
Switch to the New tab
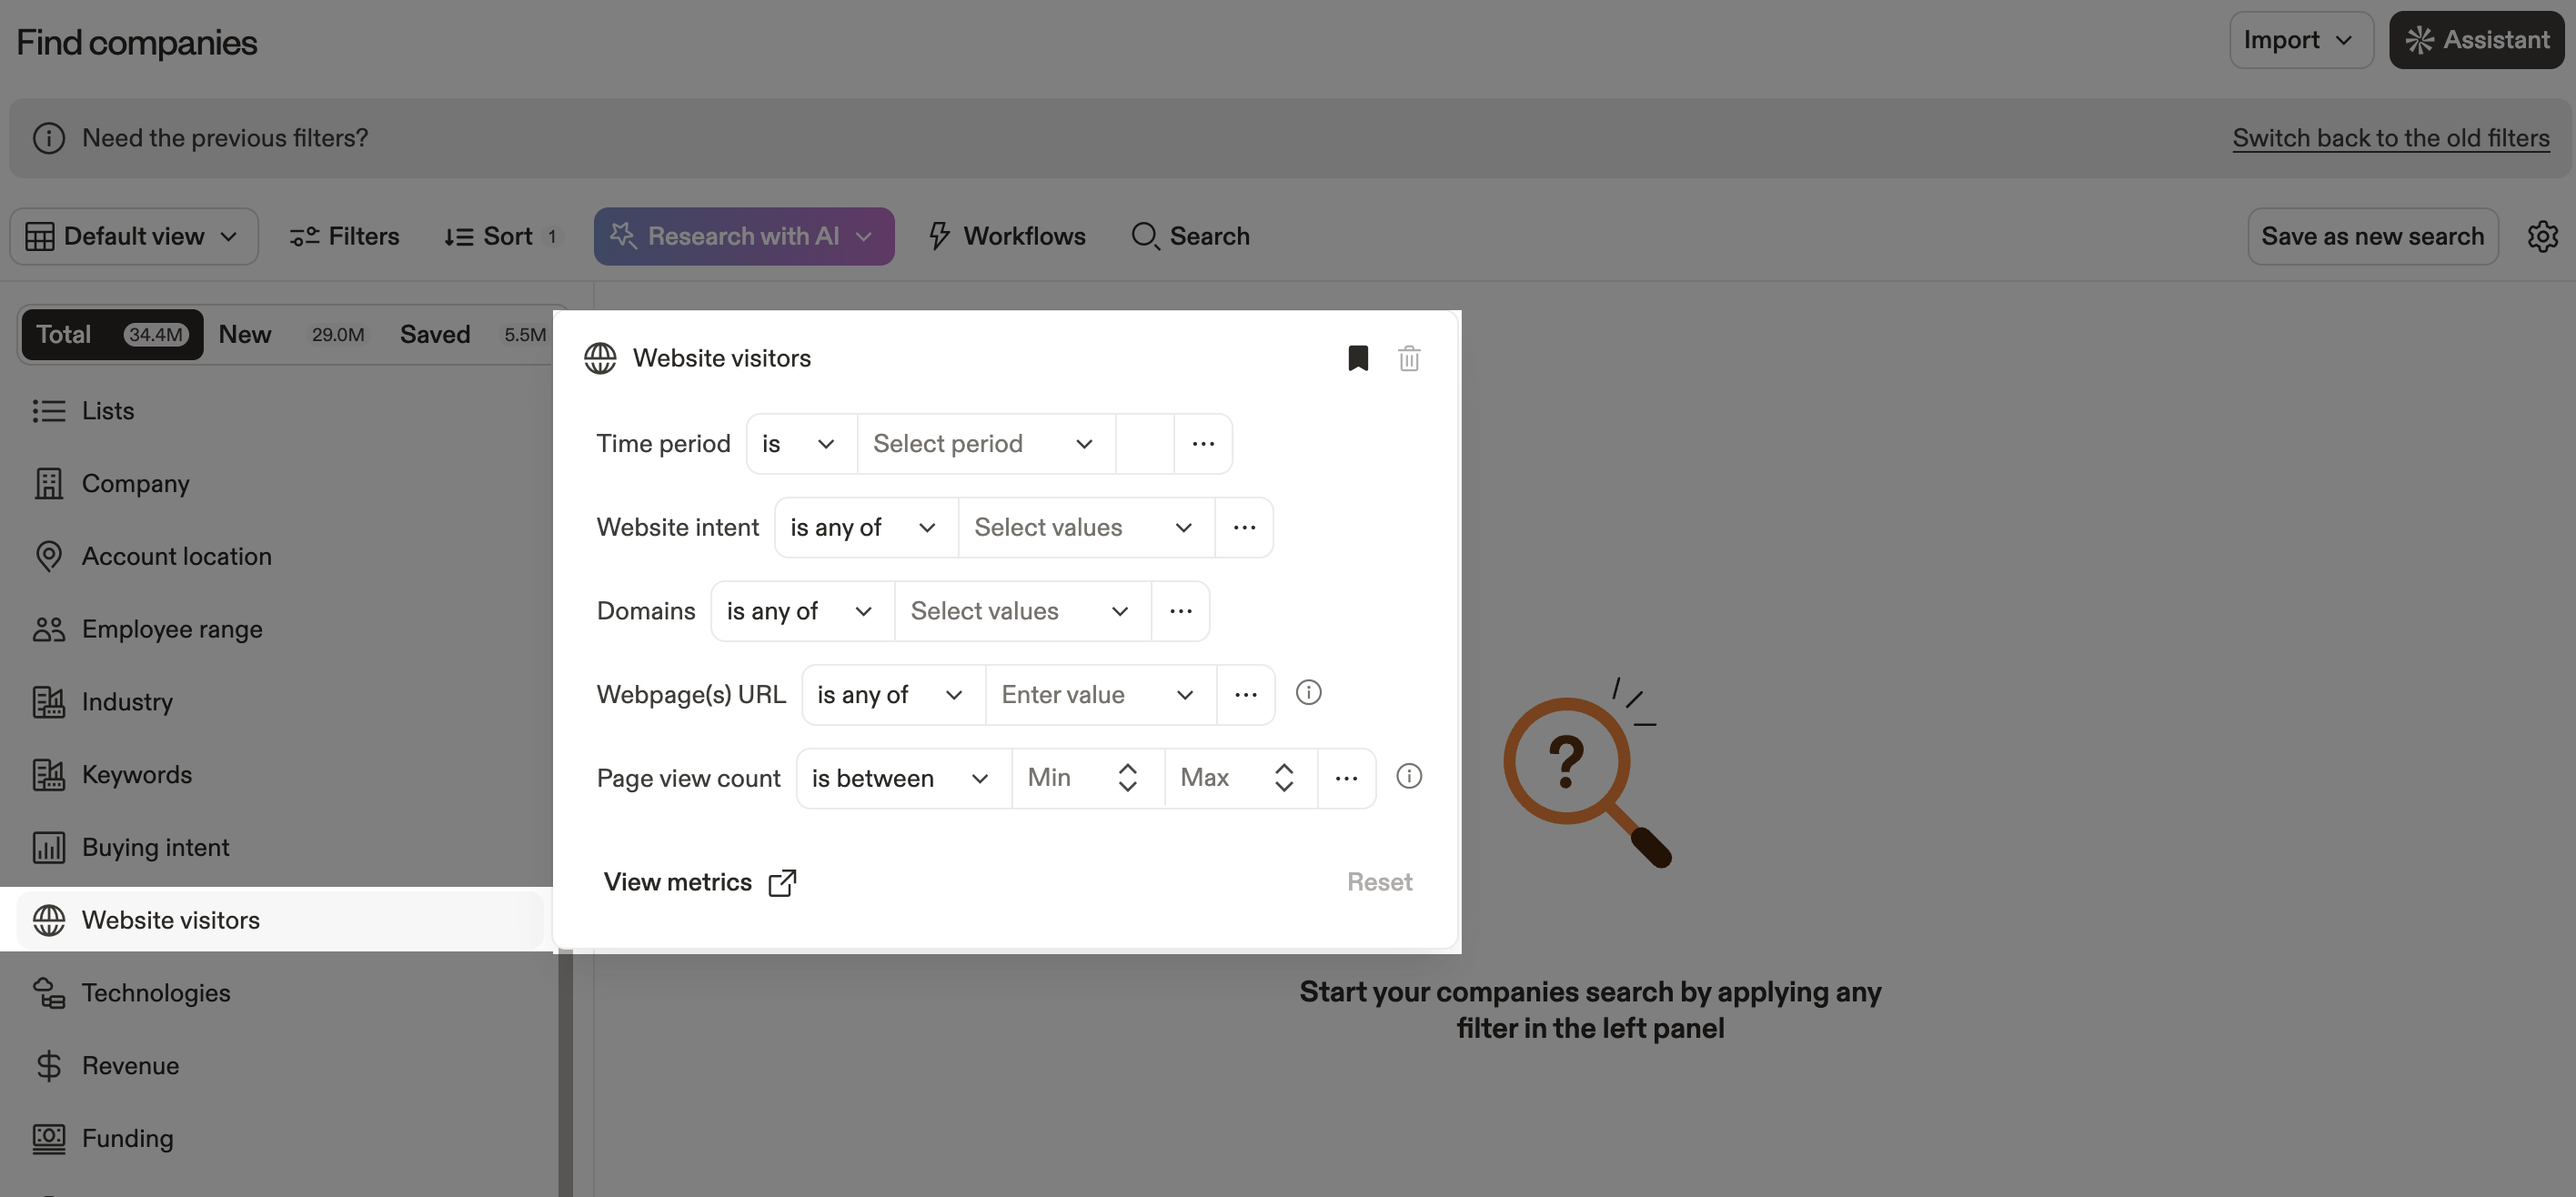pyautogui.click(x=245, y=334)
